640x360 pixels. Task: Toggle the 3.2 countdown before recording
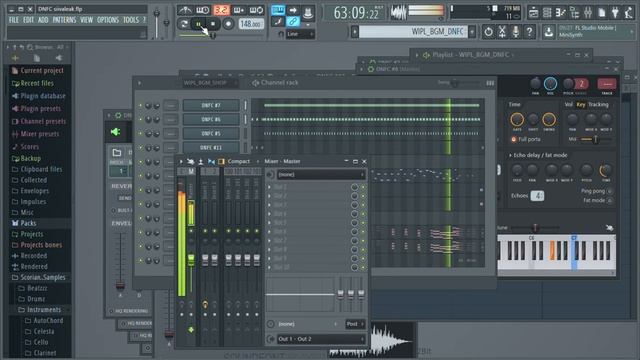tap(221, 10)
